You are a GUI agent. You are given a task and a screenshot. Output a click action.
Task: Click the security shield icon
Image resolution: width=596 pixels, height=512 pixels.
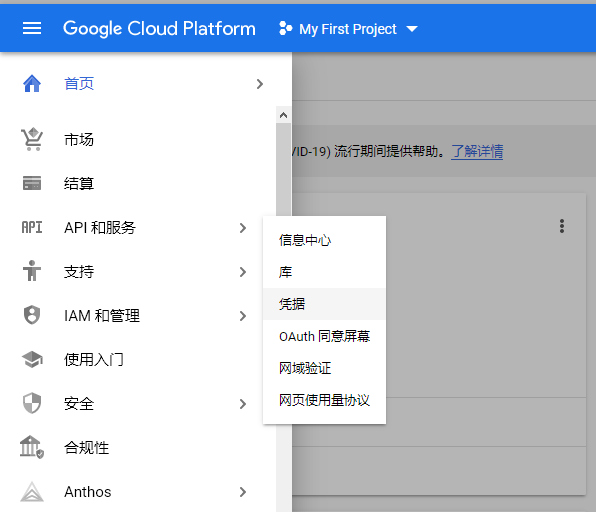point(32,403)
